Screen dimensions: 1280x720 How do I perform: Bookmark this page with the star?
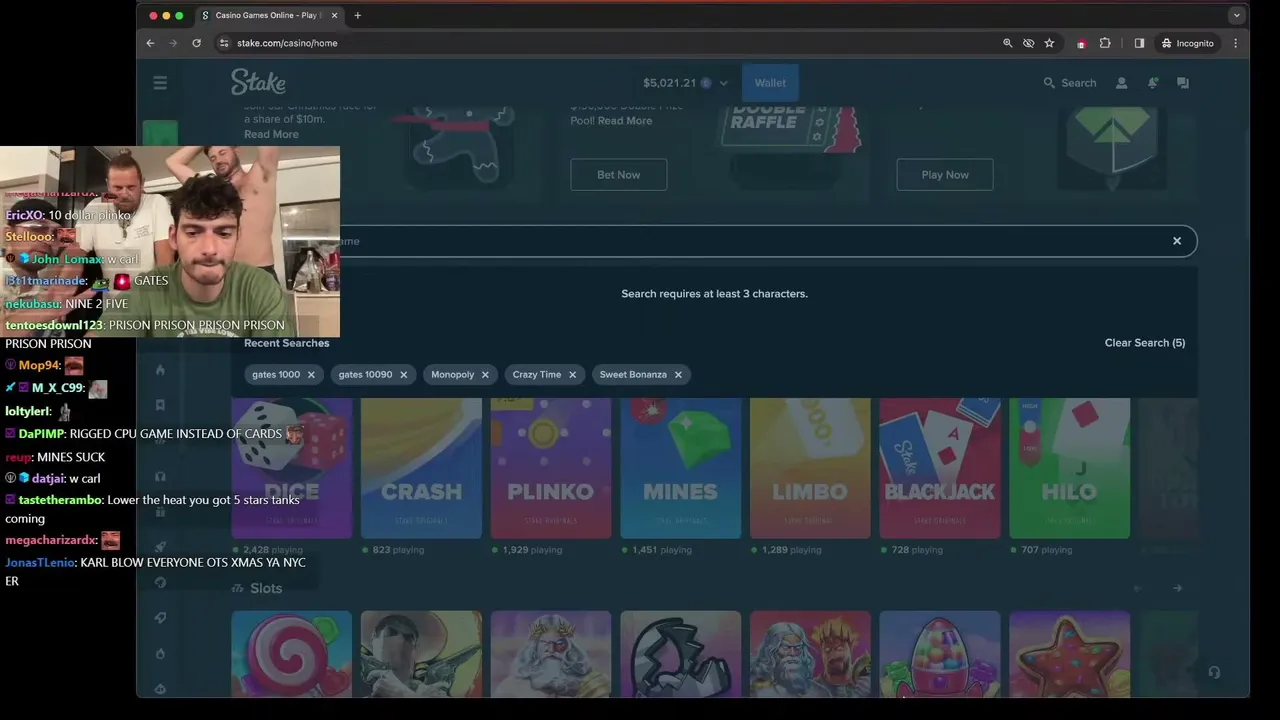pyautogui.click(x=1049, y=43)
